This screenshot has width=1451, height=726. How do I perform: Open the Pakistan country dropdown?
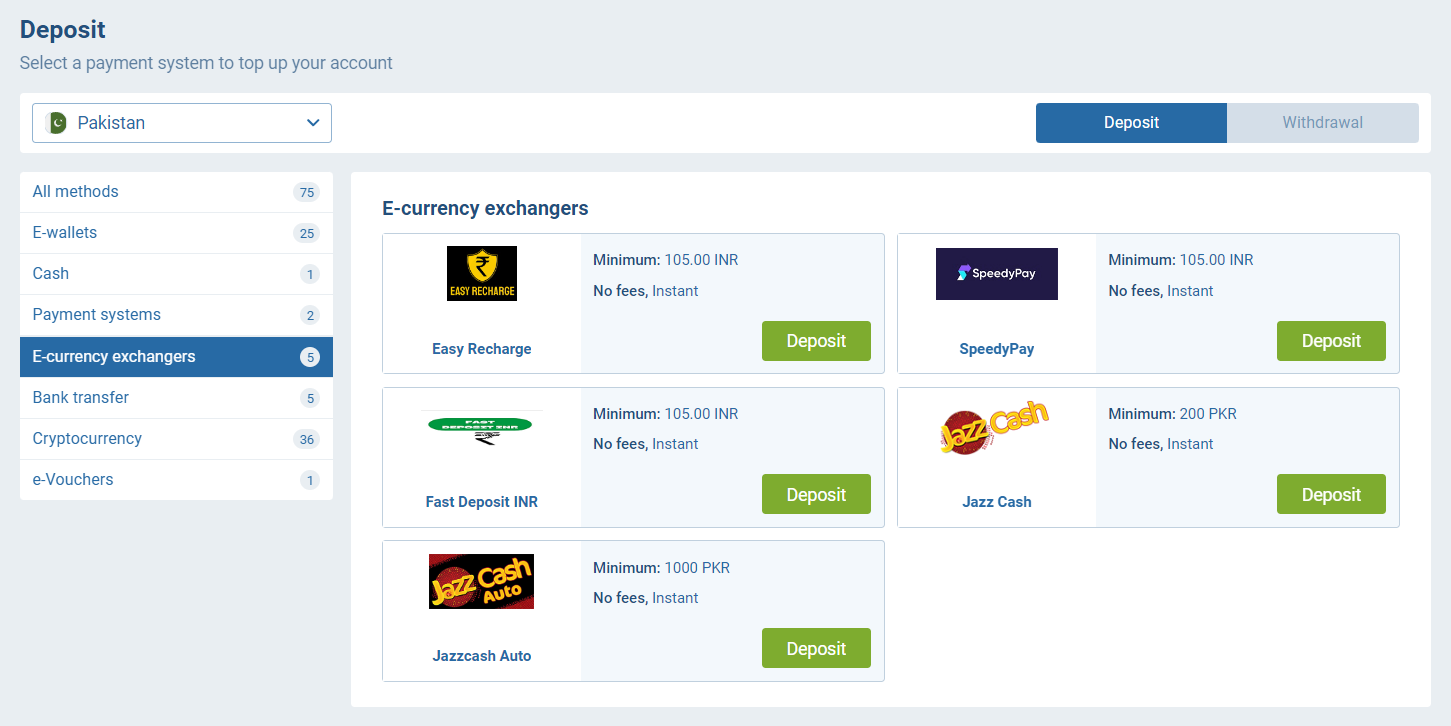click(x=182, y=123)
